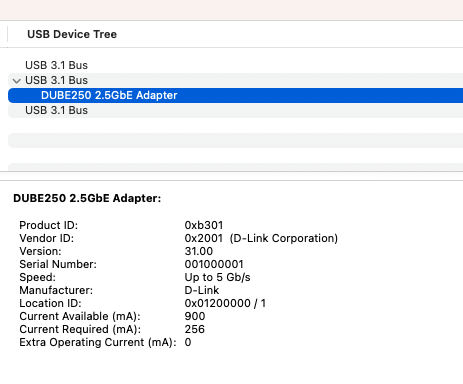Click the D-Link manufacturer value

click(x=202, y=290)
